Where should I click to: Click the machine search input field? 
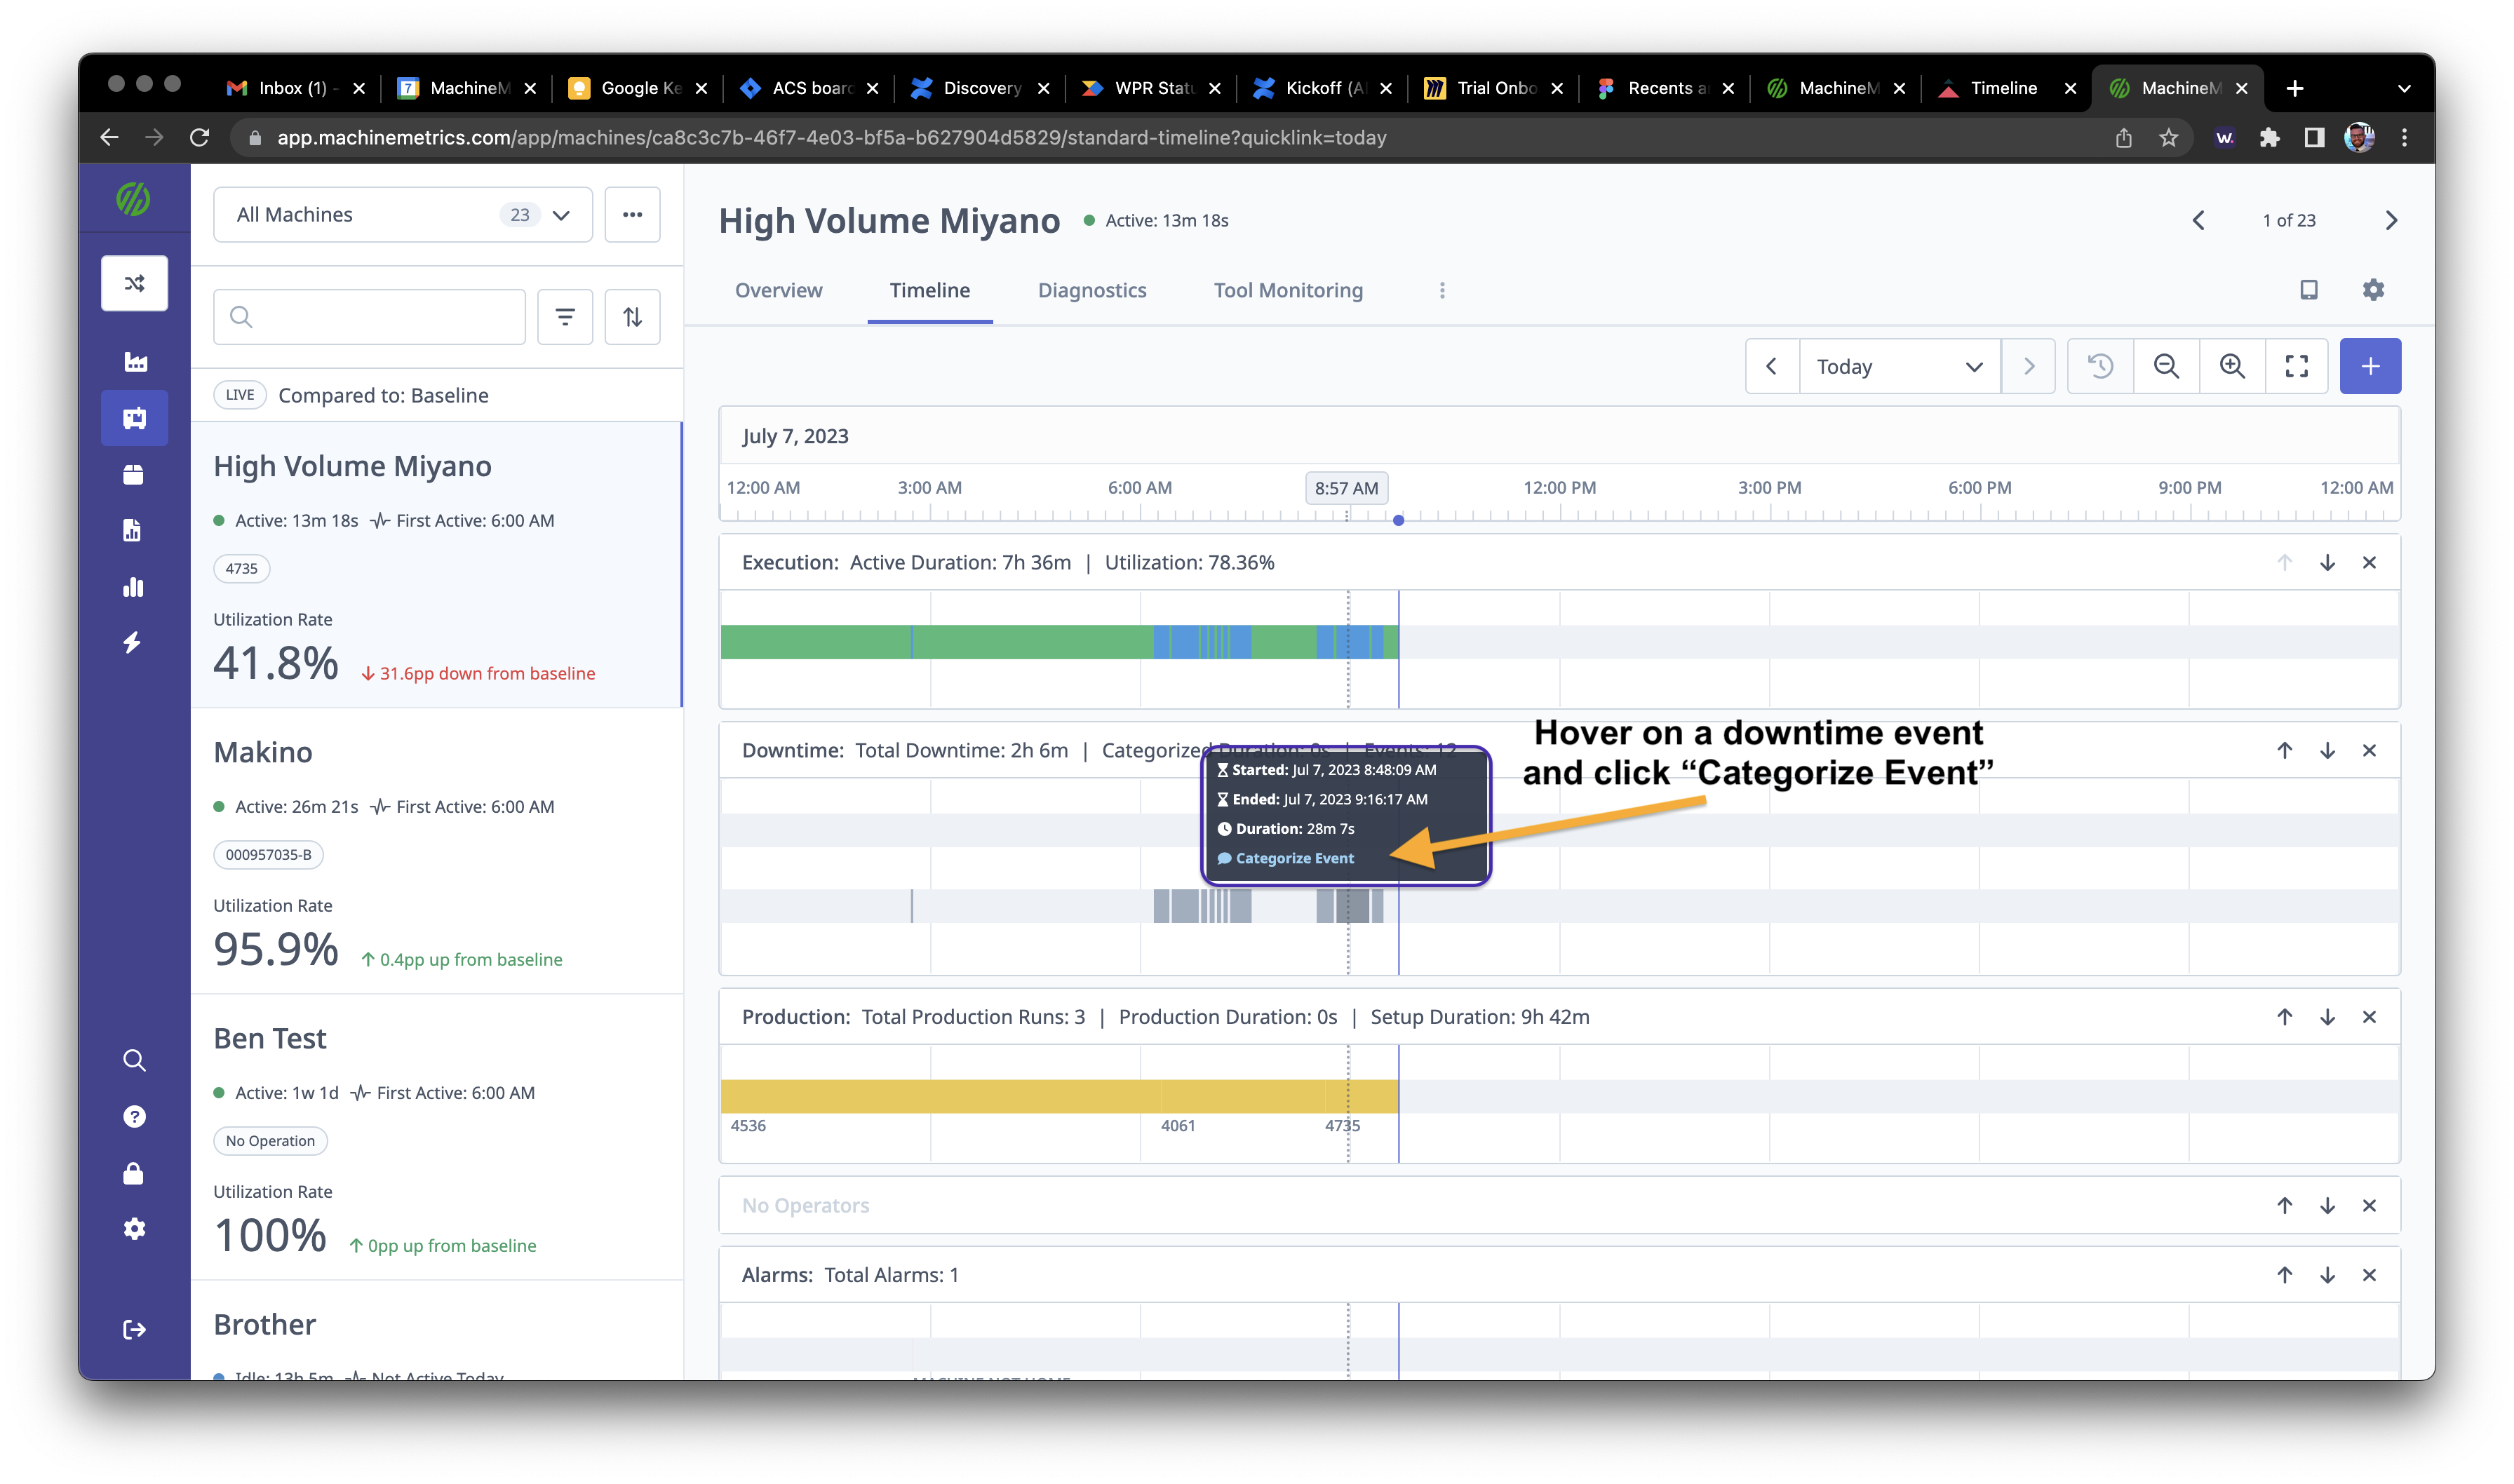[x=368, y=316]
